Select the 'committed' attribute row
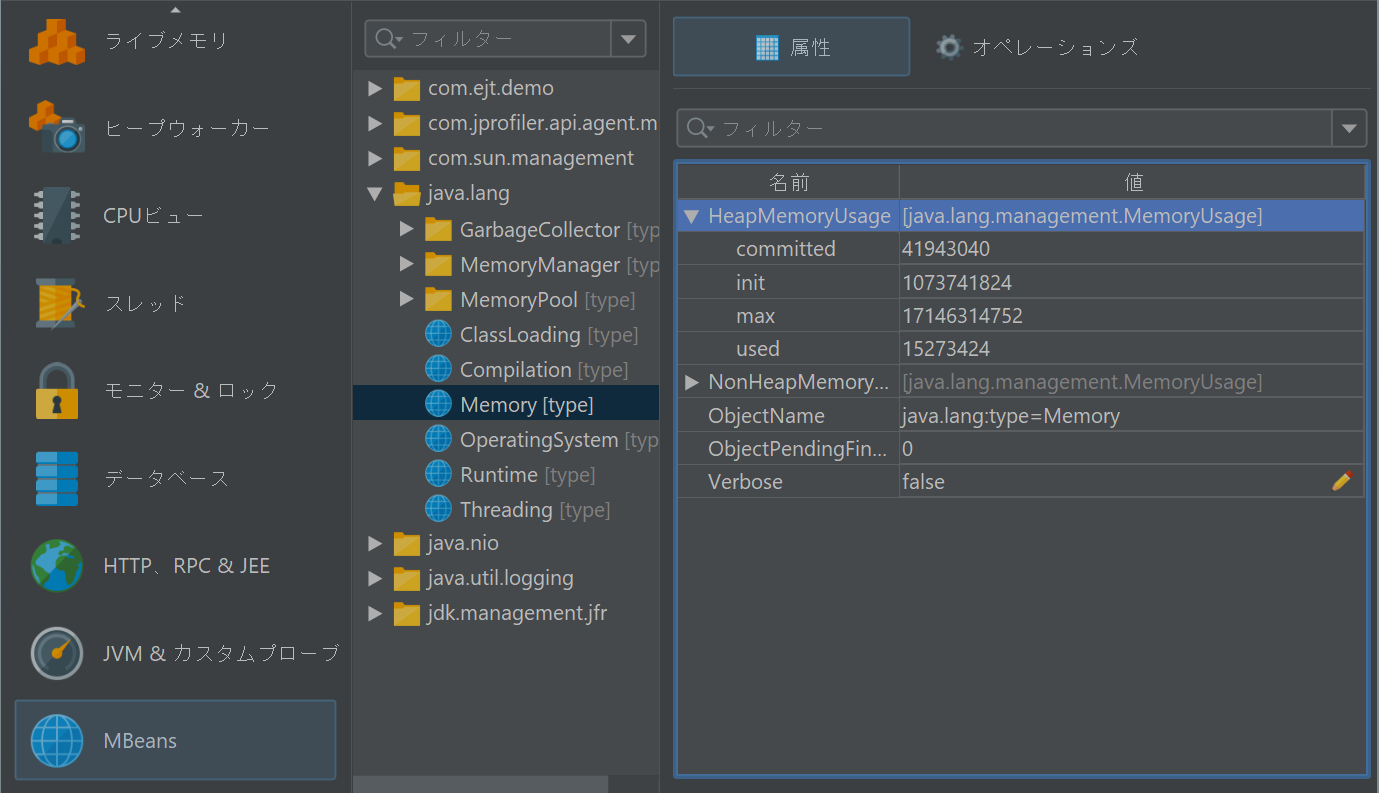This screenshot has width=1379, height=793. 1021,249
